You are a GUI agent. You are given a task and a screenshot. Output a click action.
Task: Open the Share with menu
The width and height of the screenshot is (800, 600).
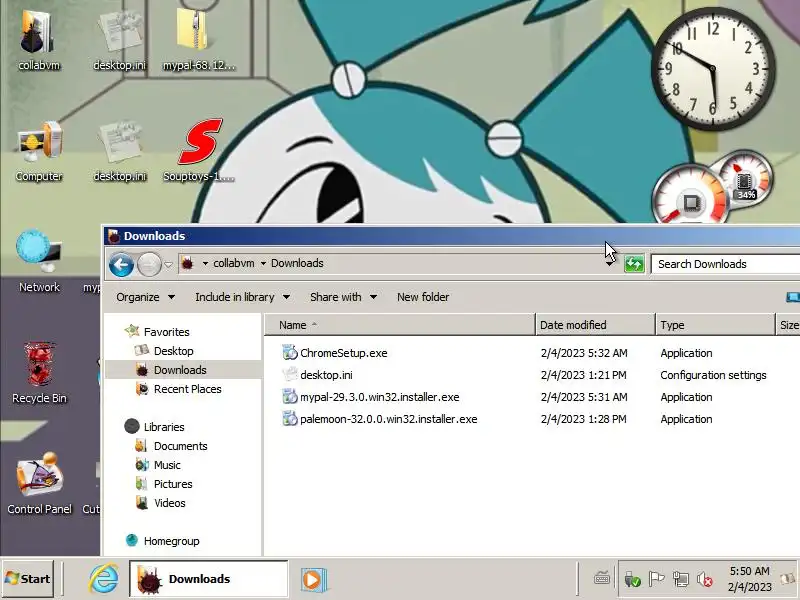pyautogui.click(x=343, y=297)
